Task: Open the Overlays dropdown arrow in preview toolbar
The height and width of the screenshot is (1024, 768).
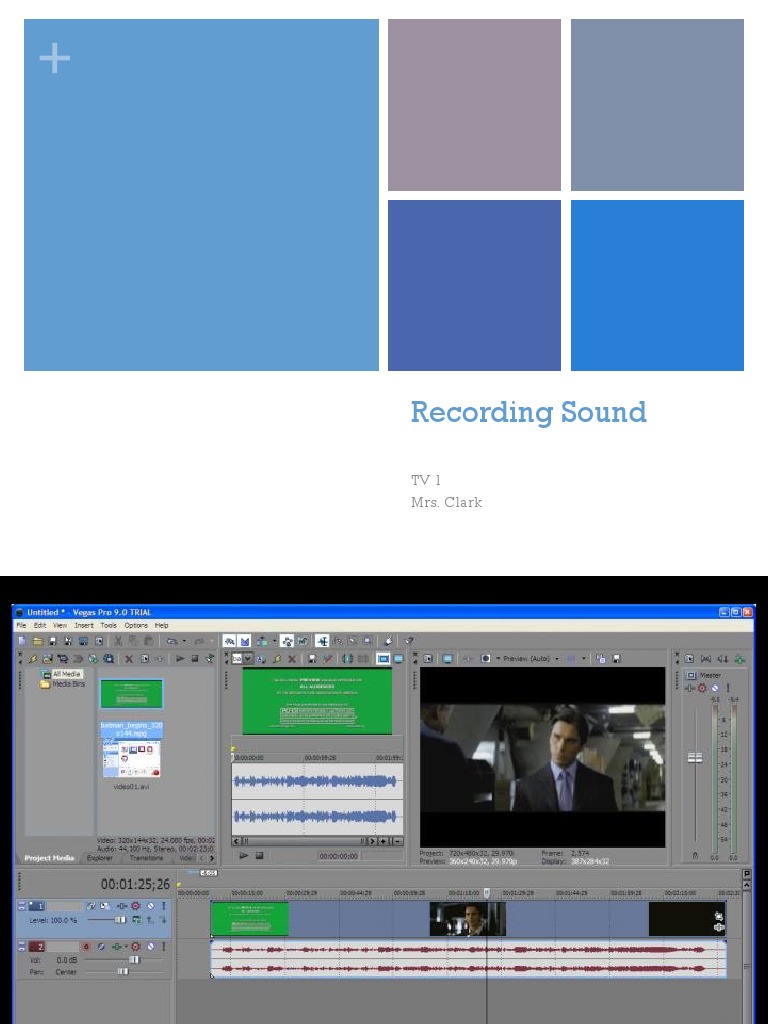Action: (x=584, y=658)
